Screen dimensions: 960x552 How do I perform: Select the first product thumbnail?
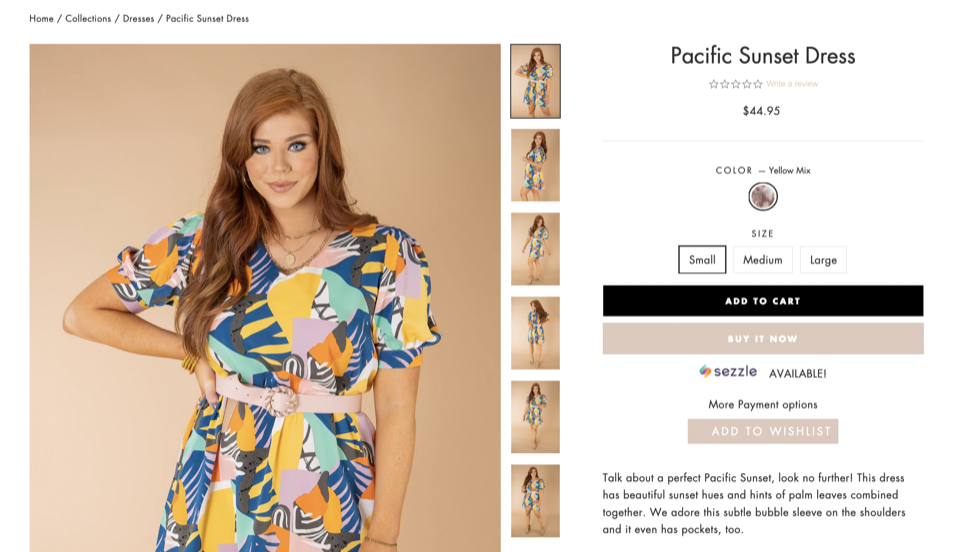[535, 81]
